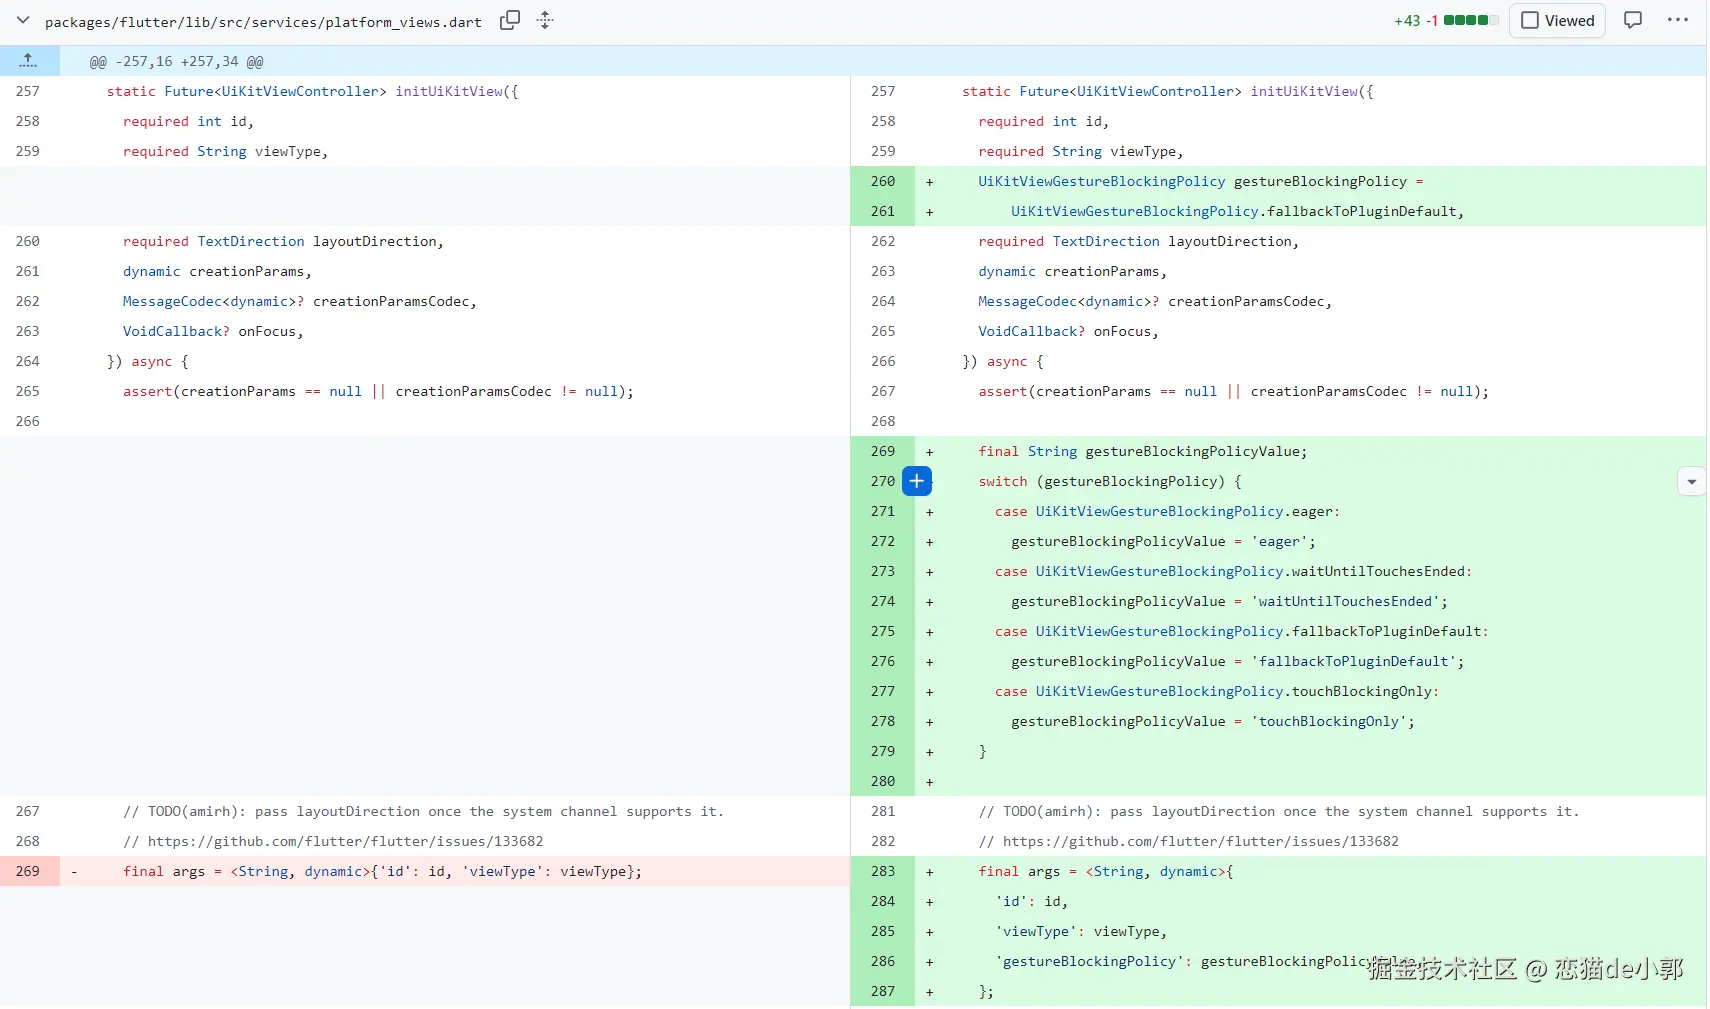
Task: Click the +43 -1 diffstat blocks
Action: pyautogui.click(x=1470, y=20)
